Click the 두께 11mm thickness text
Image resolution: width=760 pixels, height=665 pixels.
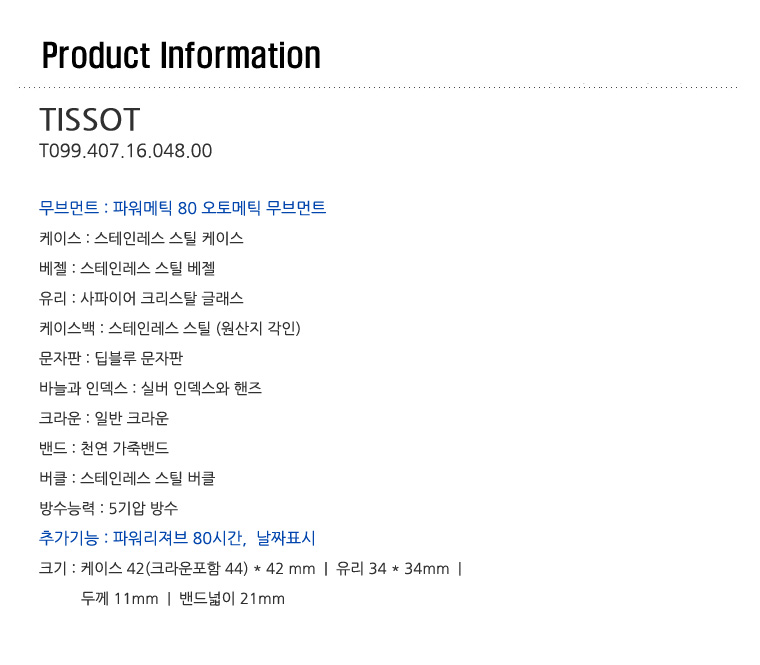coord(119,599)
